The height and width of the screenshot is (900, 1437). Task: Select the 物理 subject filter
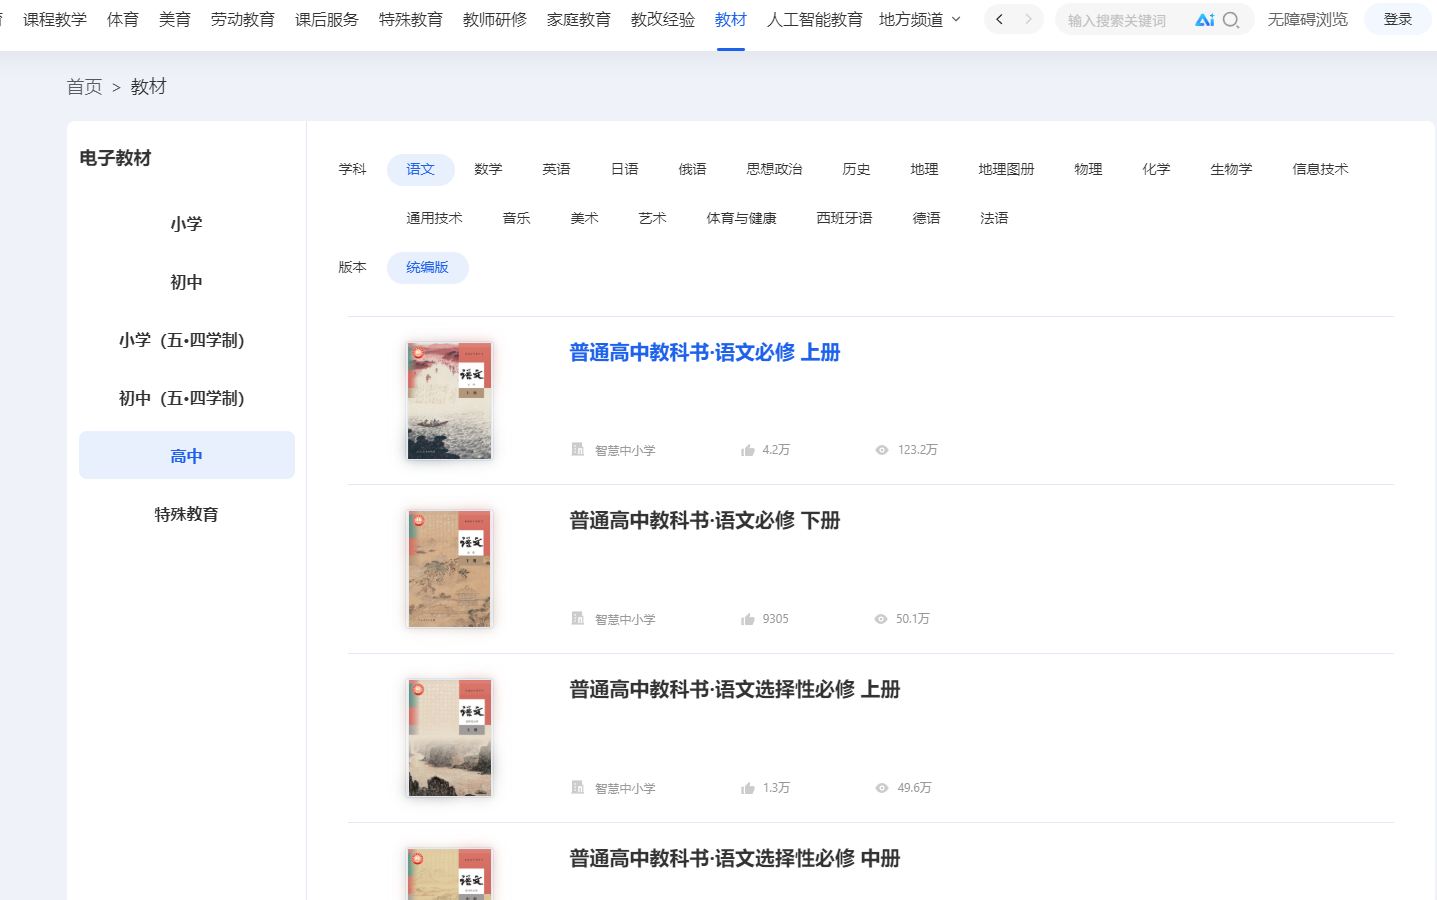1089,170
